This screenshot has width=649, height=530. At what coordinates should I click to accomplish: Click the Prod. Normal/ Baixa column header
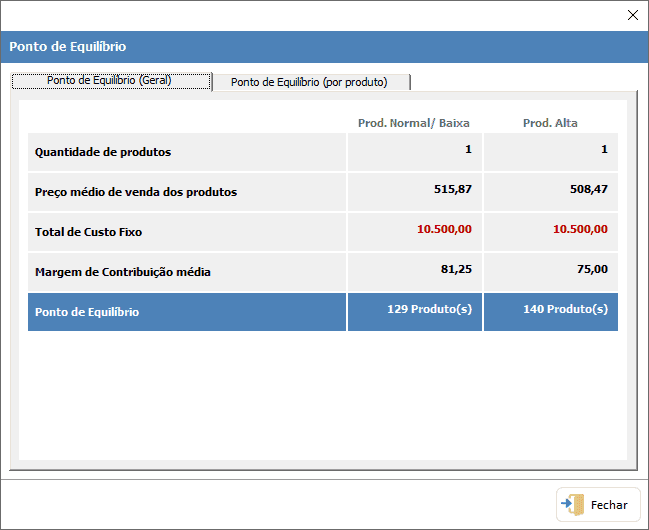[413, 123]
